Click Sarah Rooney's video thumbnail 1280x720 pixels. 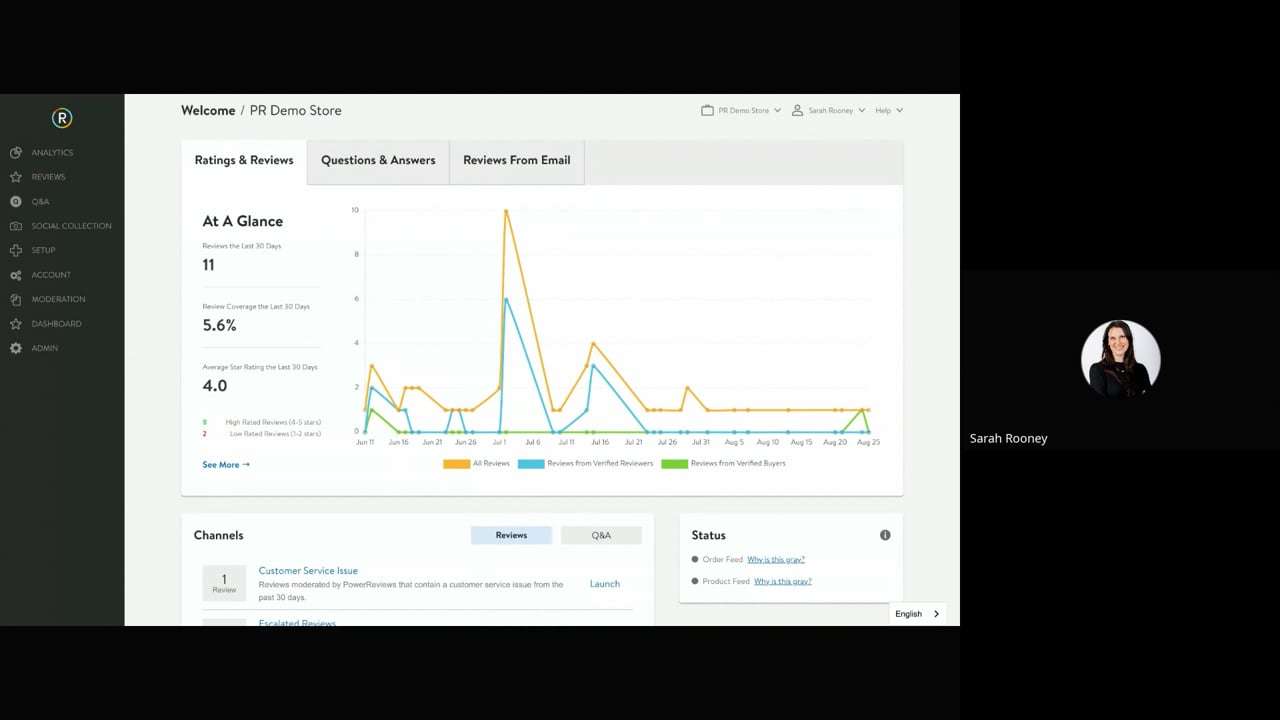(1120, 359)
